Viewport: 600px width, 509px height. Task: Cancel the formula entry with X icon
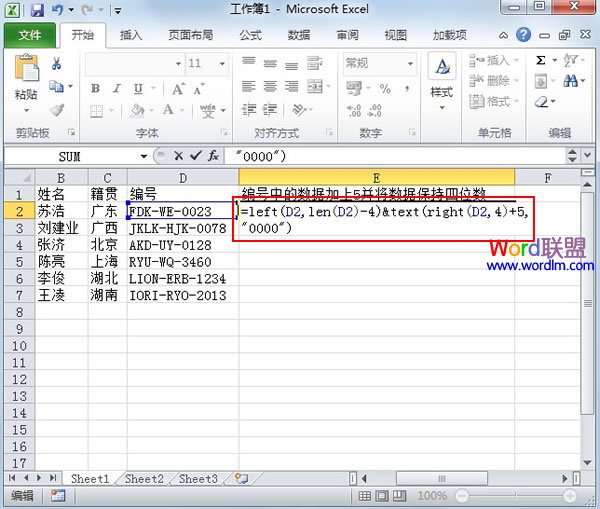point(179,156)
